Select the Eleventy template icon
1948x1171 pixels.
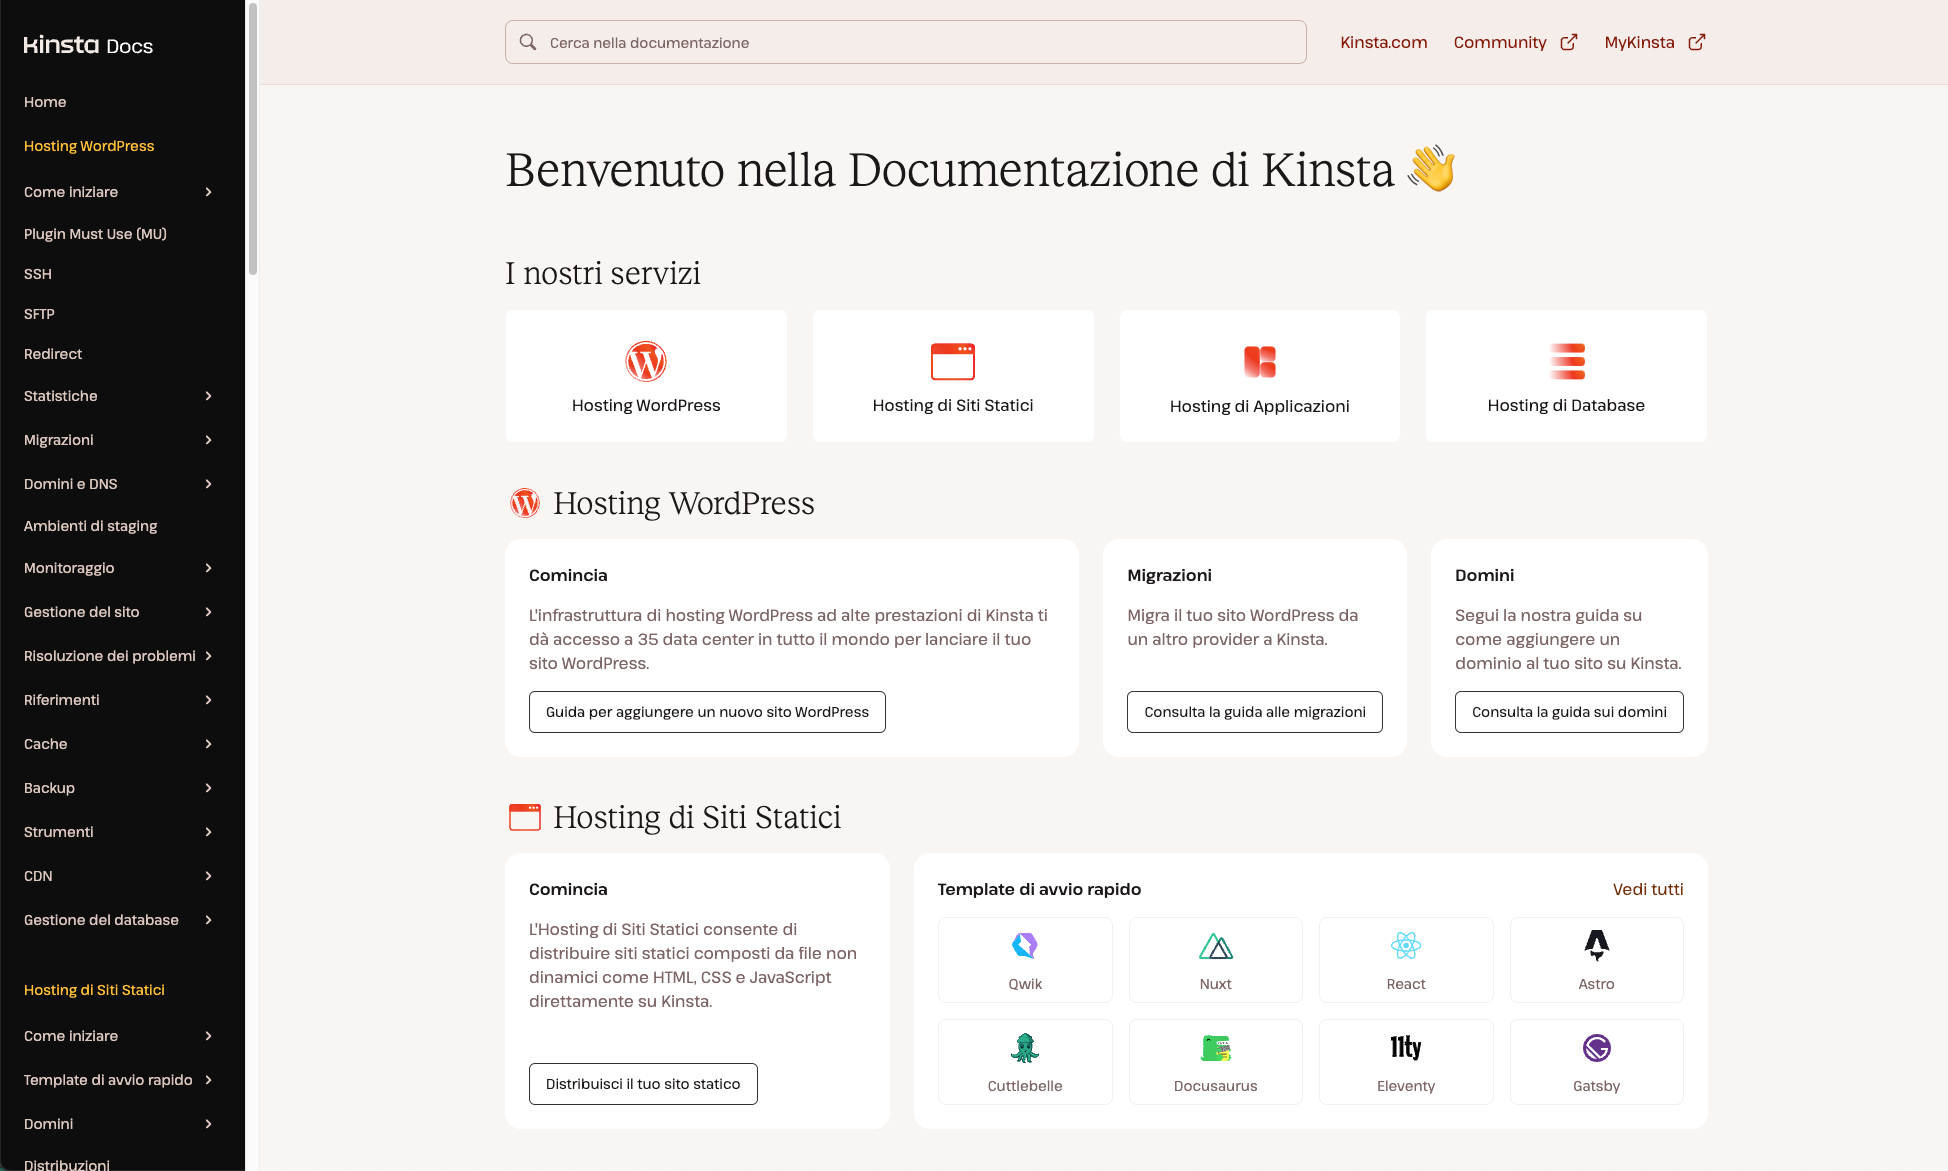[x=1405, y=1047]
